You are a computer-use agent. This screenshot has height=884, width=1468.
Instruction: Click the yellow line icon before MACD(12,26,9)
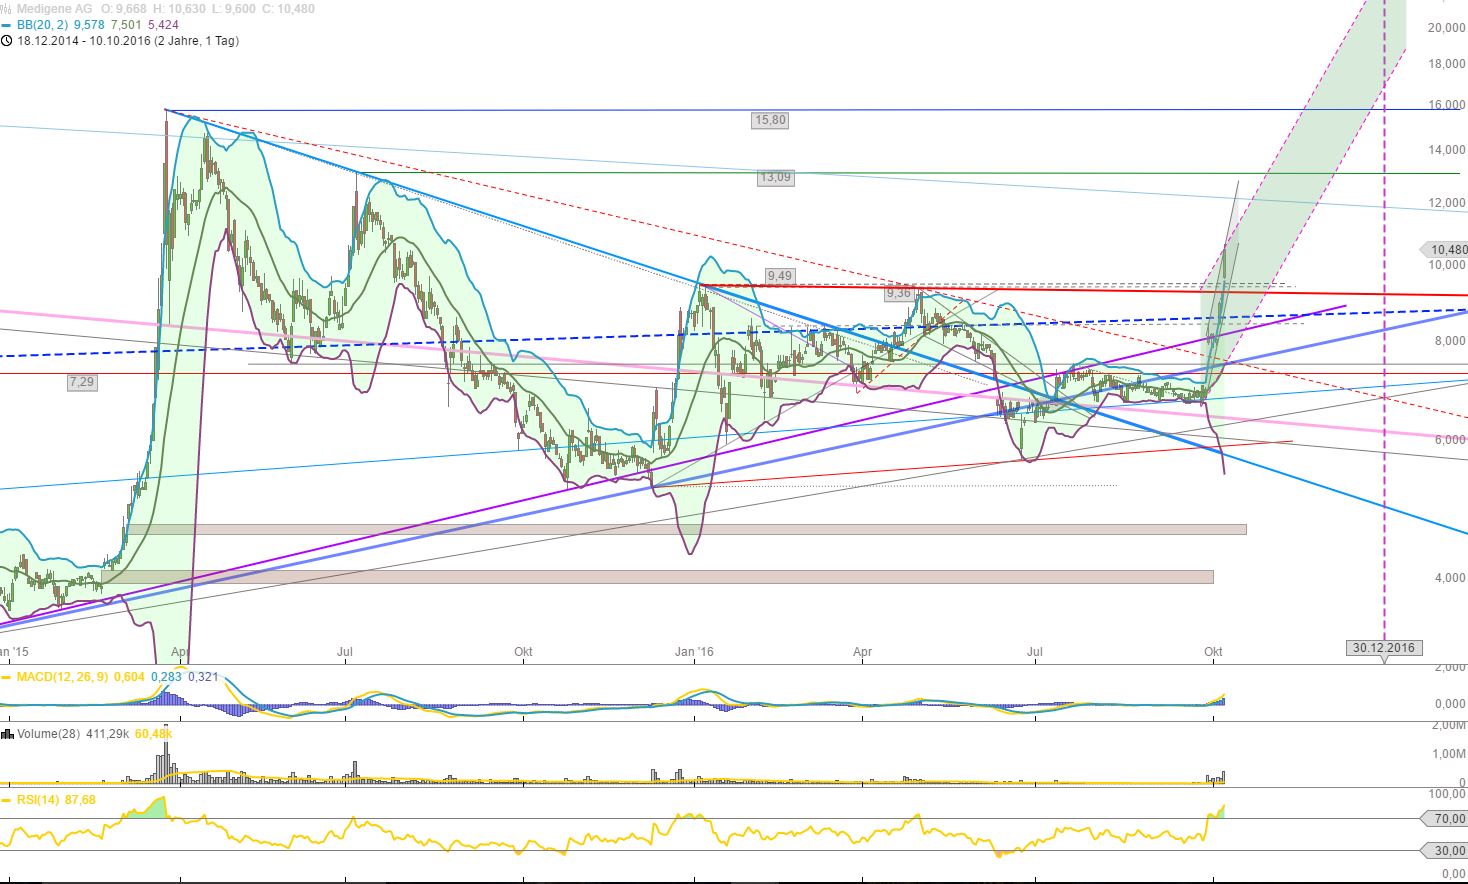click(8, 677)
